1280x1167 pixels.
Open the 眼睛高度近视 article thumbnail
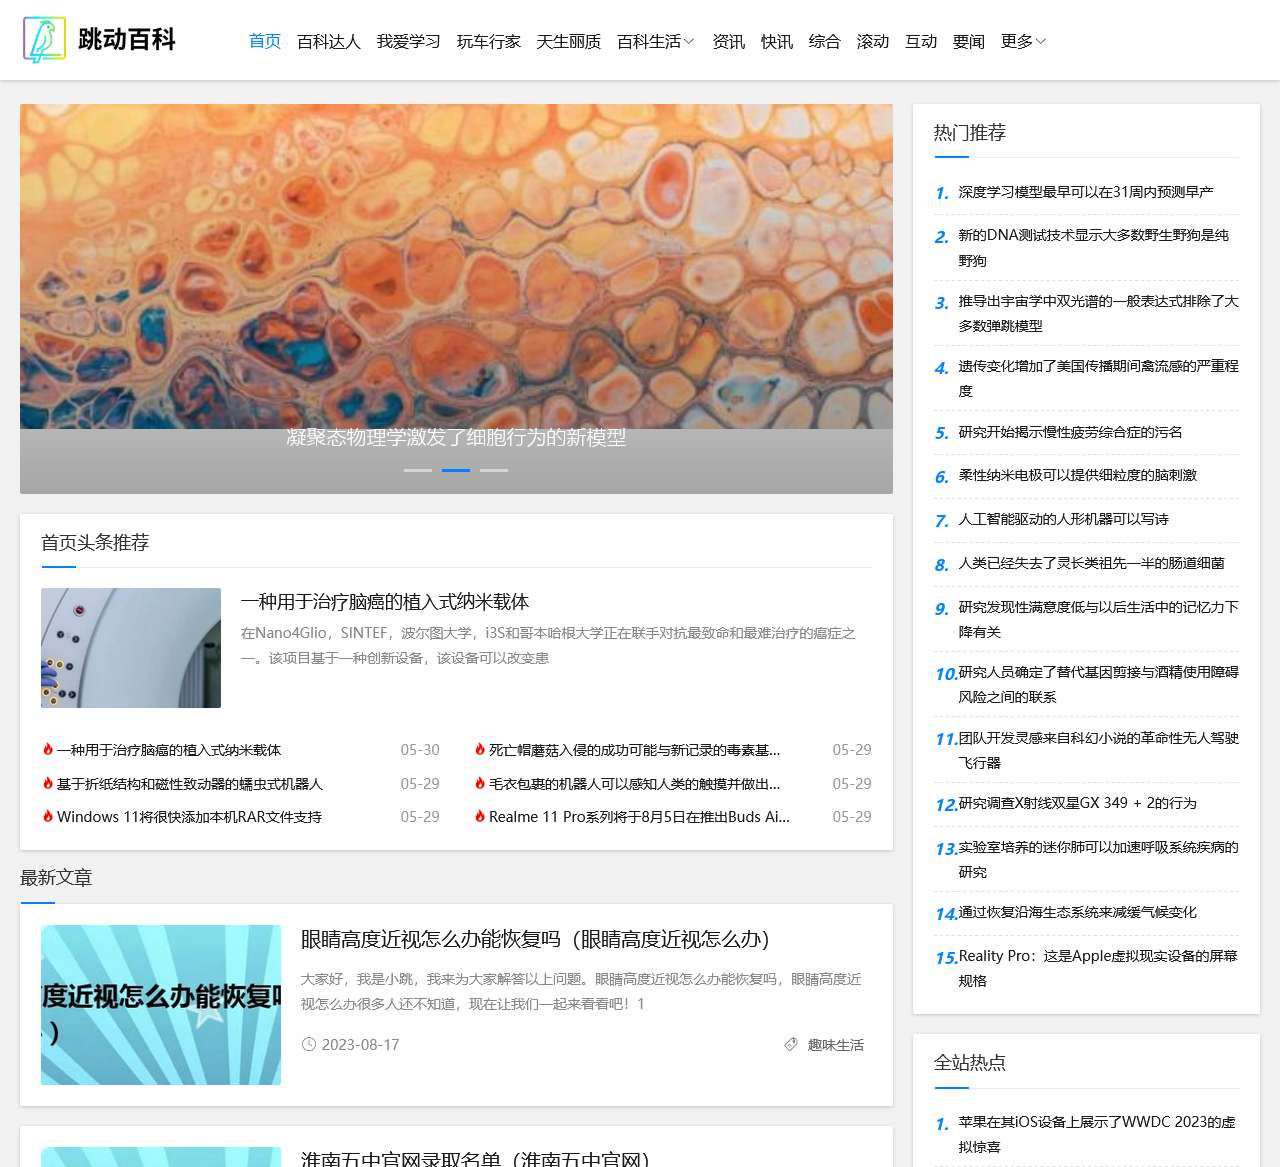pos(161,1005)
